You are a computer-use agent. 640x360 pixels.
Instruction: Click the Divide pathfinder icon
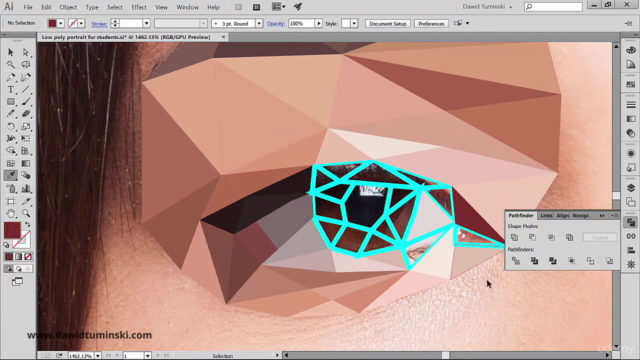(x=516, y=261)
